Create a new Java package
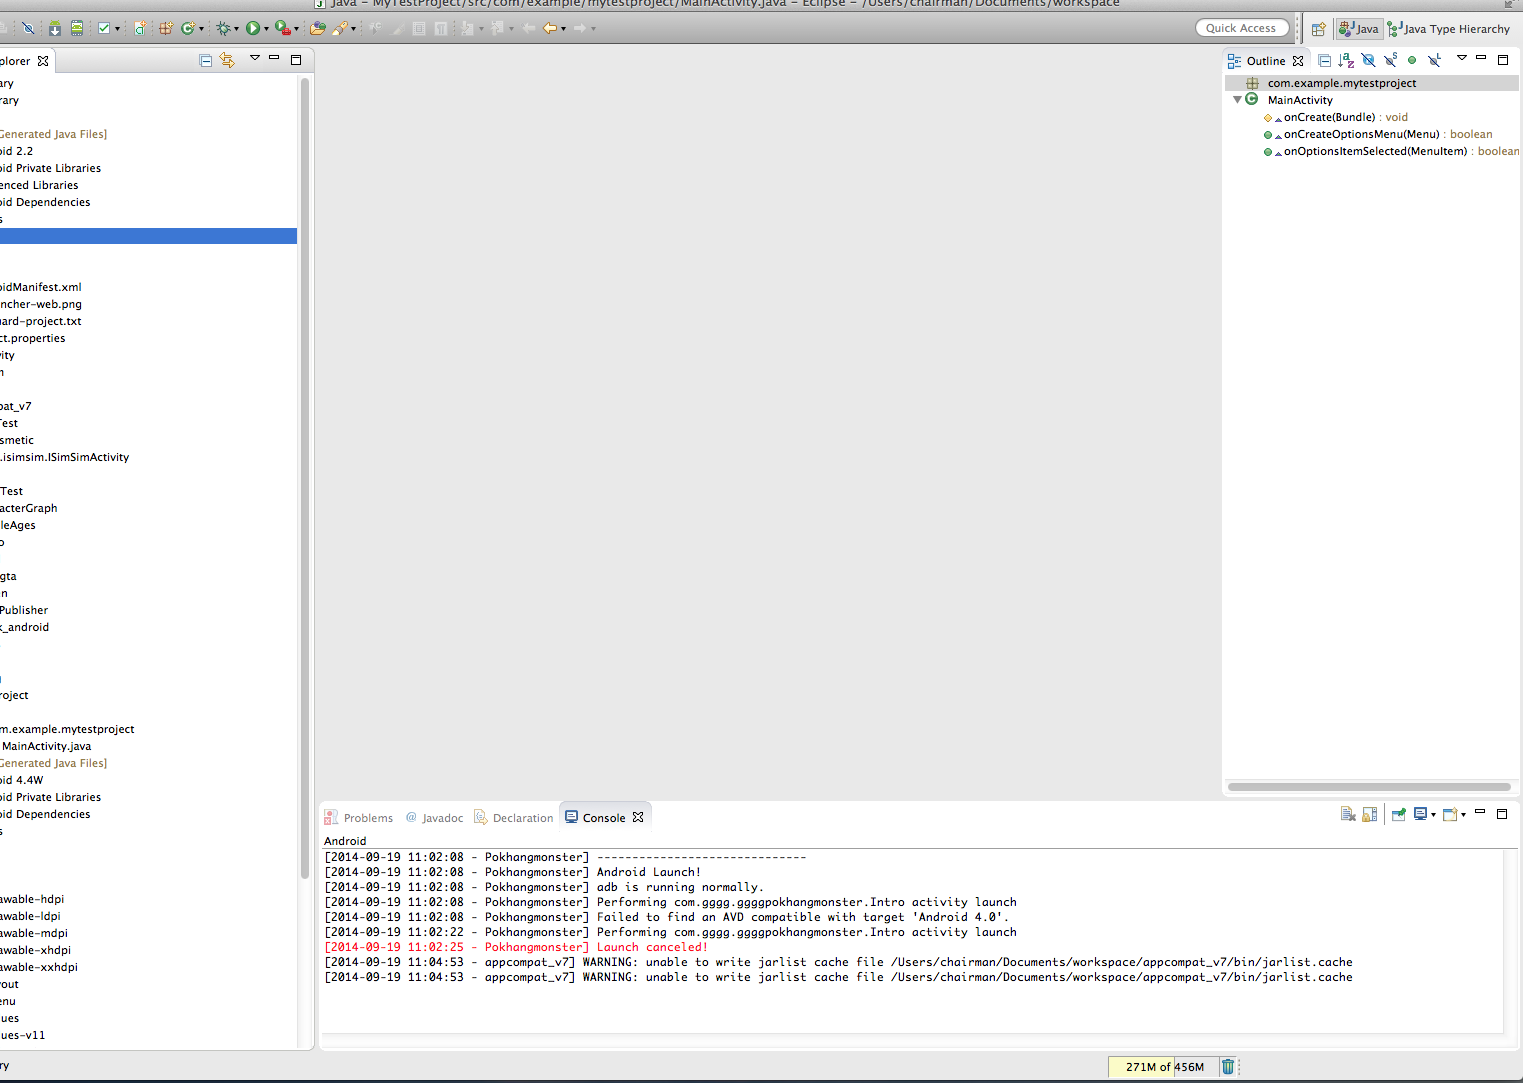Screen dimensions: 1523x1083 [166, 28]
